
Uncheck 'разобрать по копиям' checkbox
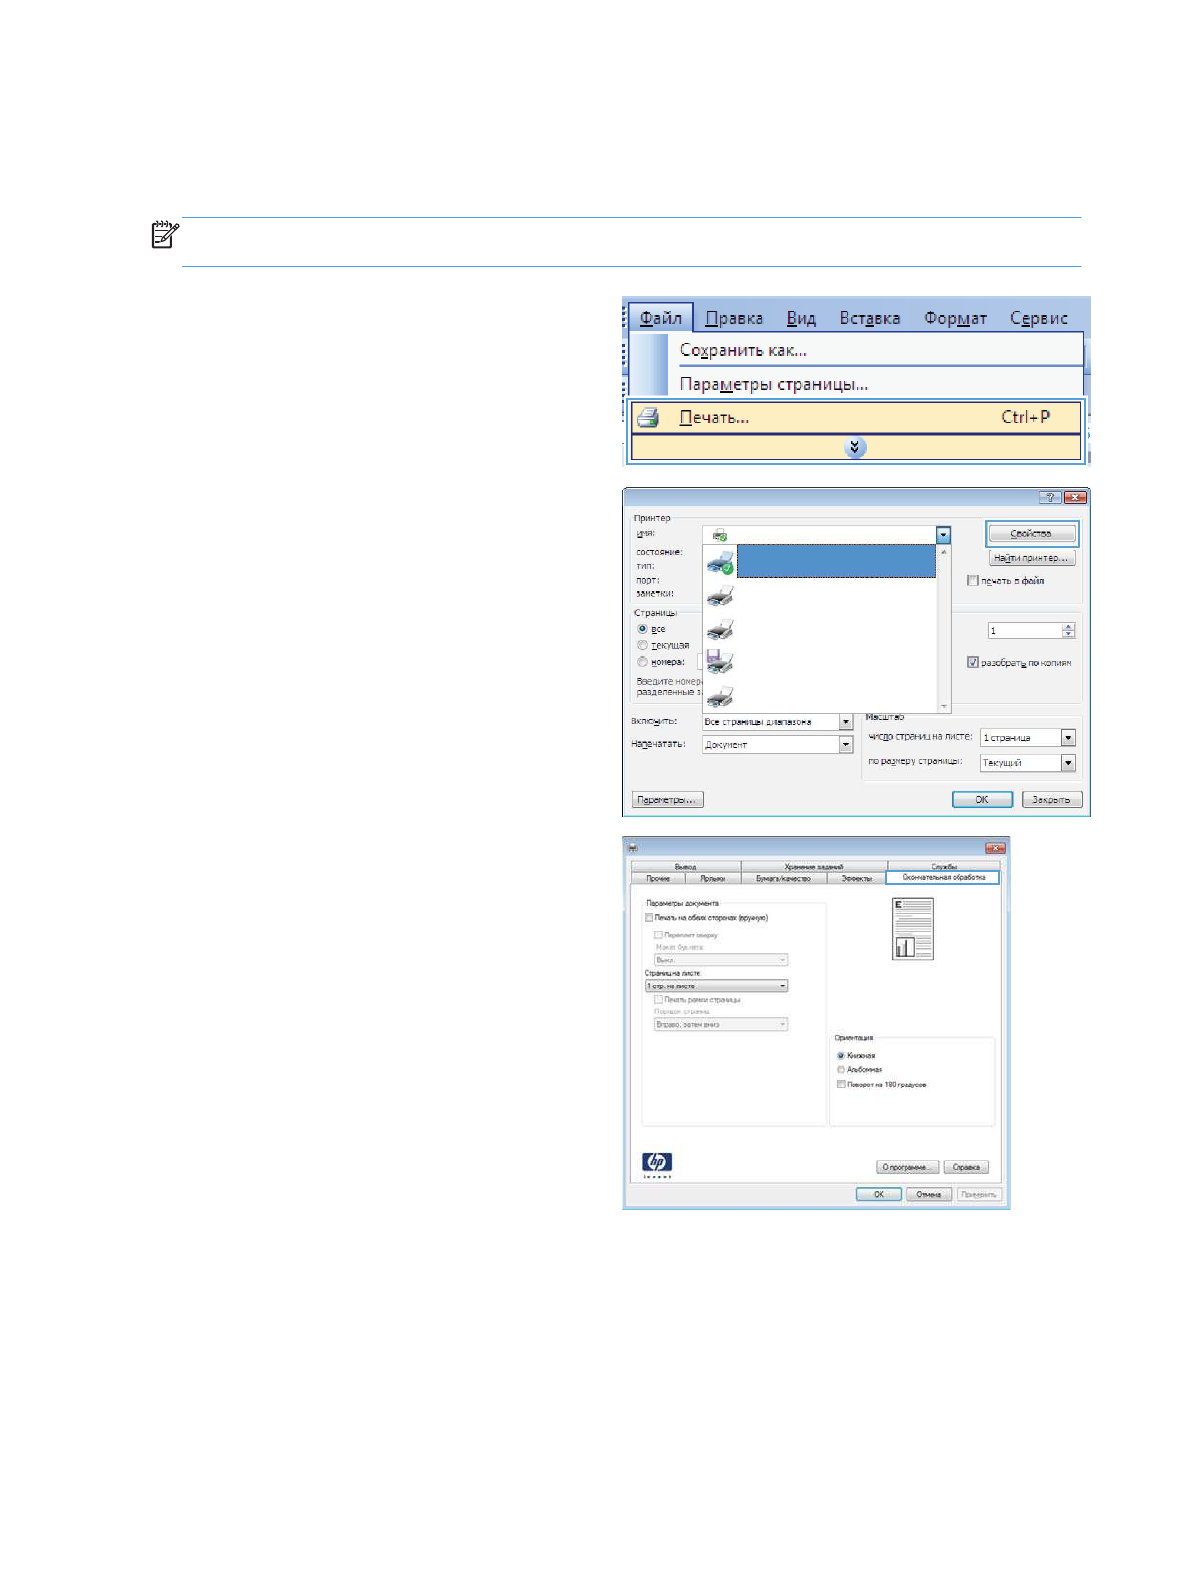click(x=973, y=662)
